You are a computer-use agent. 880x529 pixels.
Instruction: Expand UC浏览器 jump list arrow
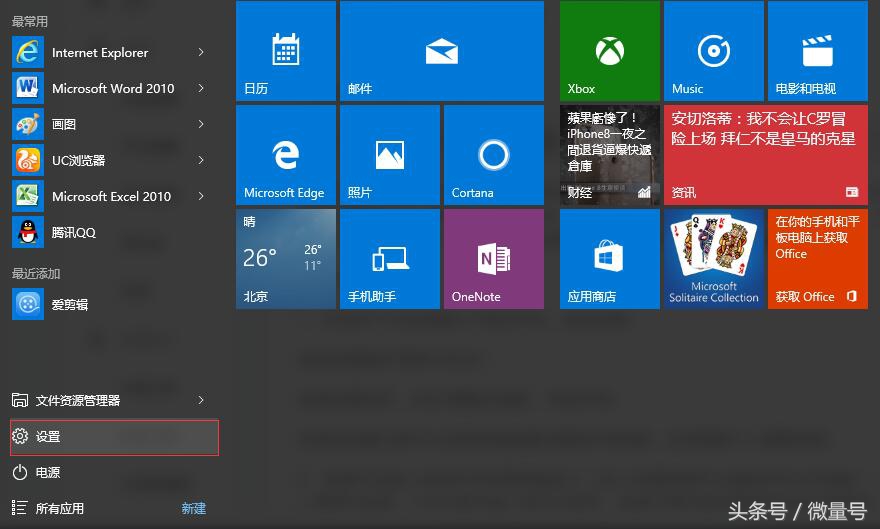pos(201,160)
